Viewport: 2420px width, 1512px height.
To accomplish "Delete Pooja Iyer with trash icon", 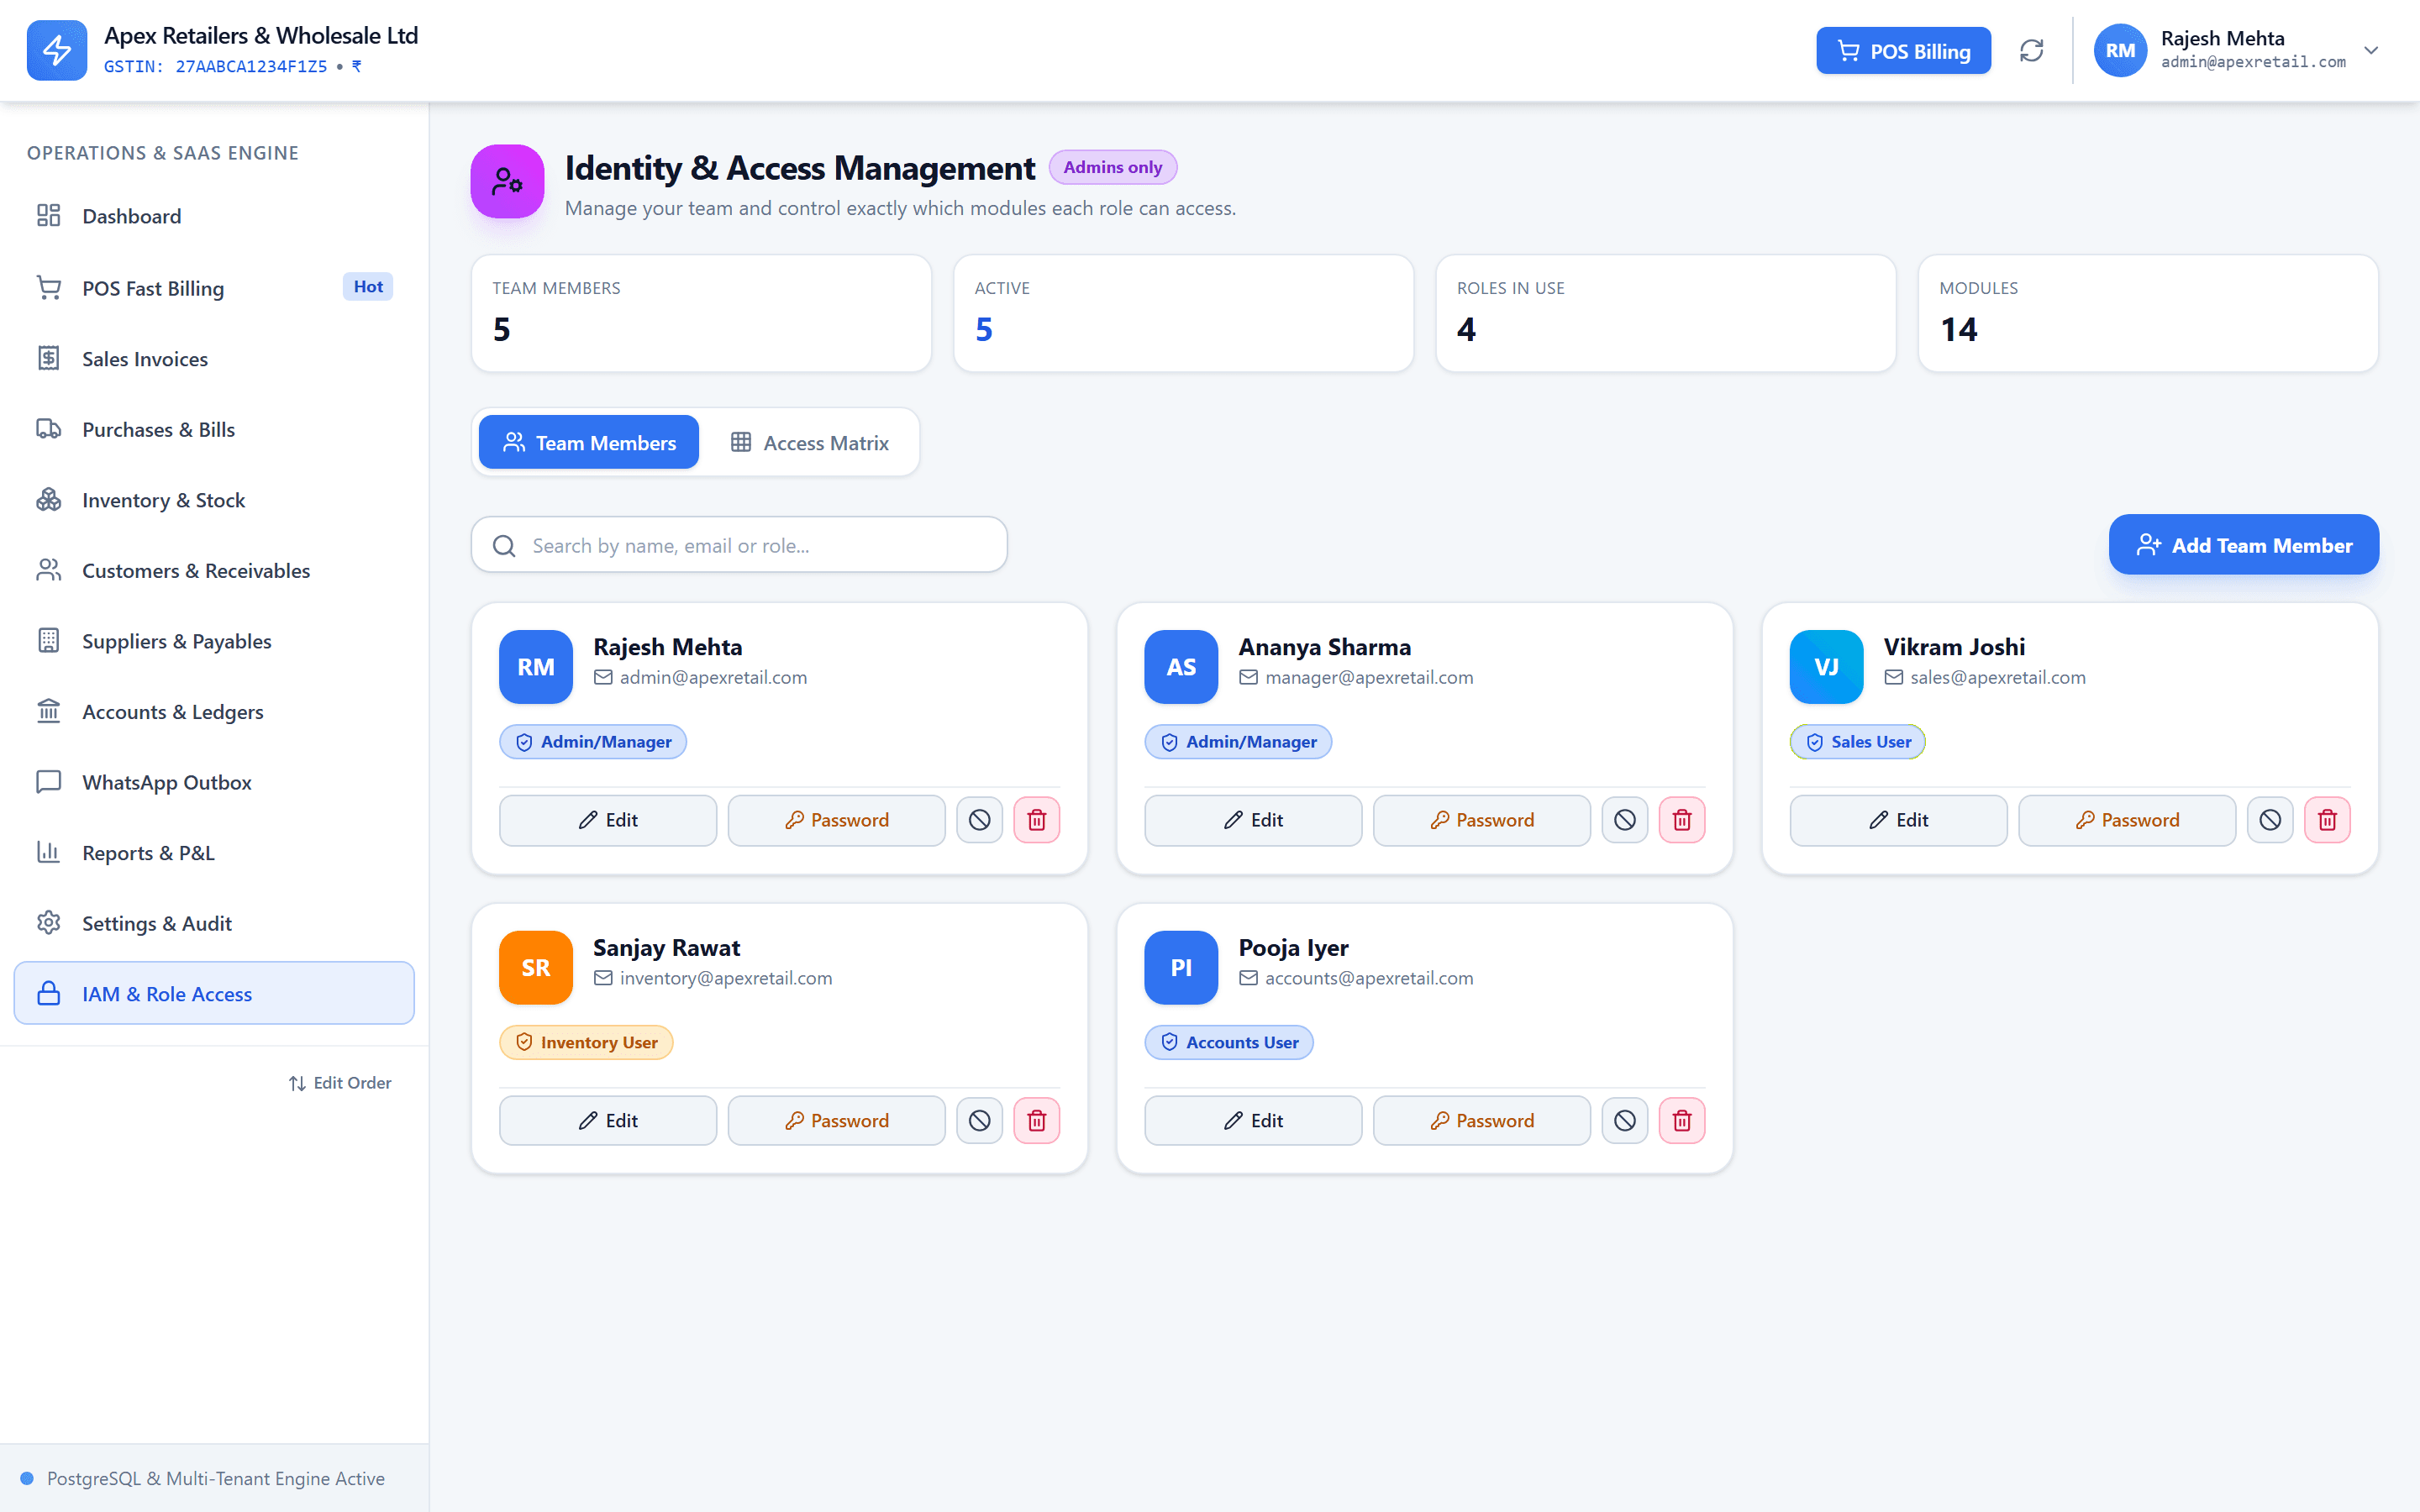I will [x=1682, y=1120].
